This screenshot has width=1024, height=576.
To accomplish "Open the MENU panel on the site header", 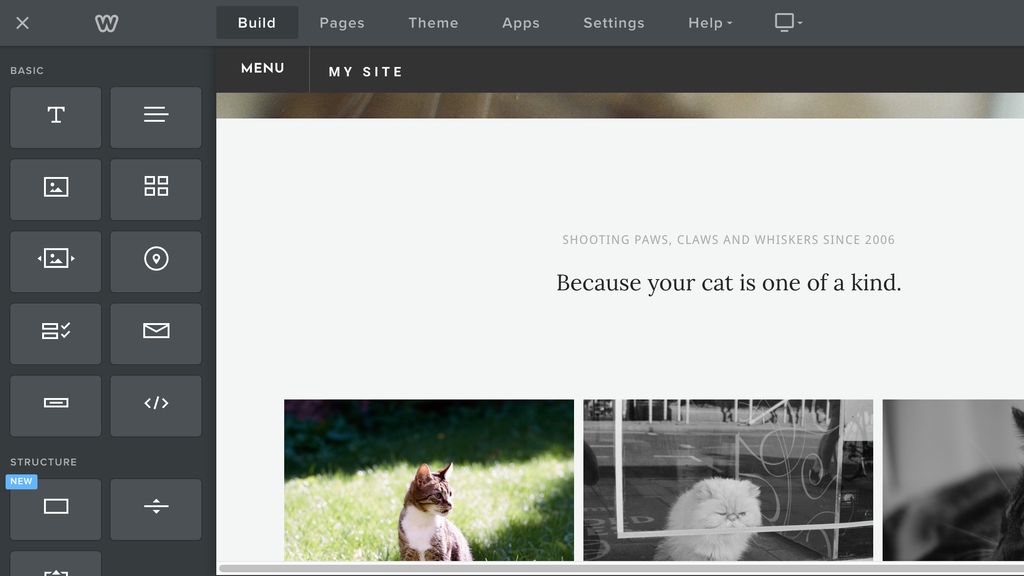I will (x=262, y=68).
